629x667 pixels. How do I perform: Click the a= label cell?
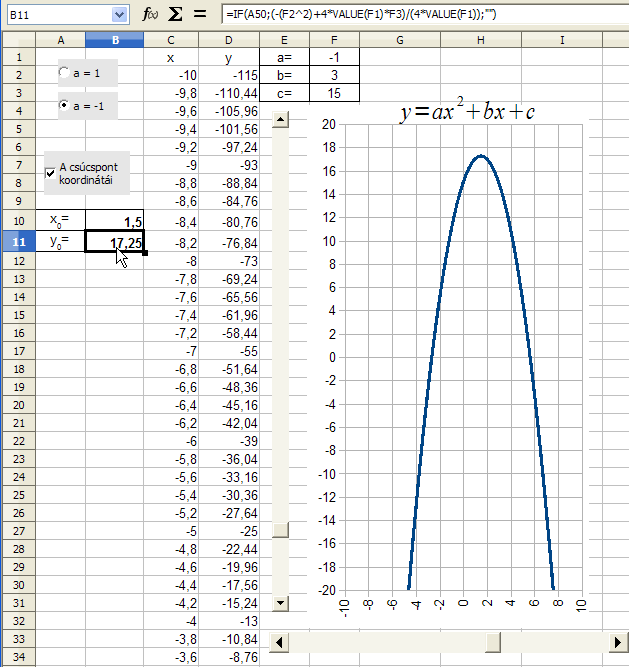284,57
